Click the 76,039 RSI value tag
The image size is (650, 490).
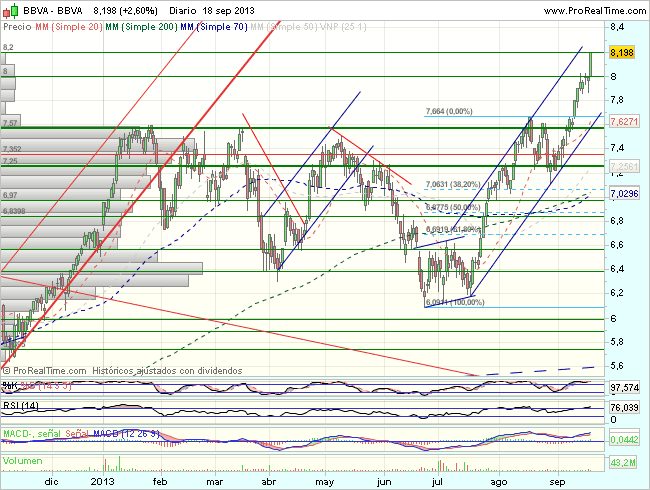[624, 408]
